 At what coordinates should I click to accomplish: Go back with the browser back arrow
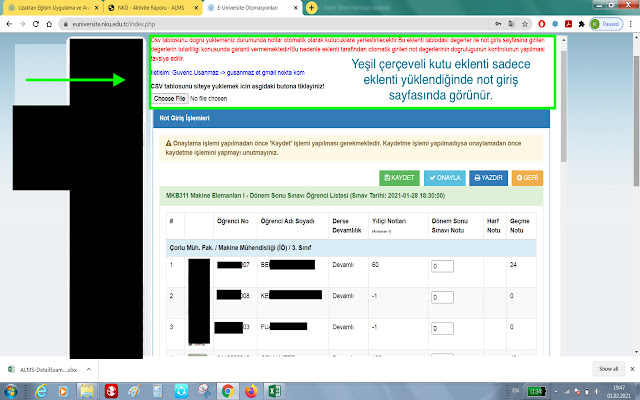click(x=9, y=24)
